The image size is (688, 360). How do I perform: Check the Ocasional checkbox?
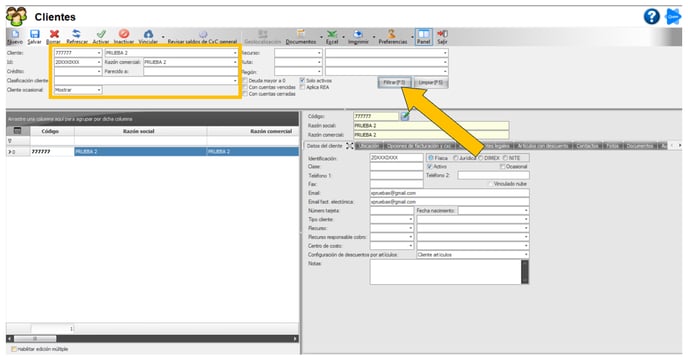(502, 166)
